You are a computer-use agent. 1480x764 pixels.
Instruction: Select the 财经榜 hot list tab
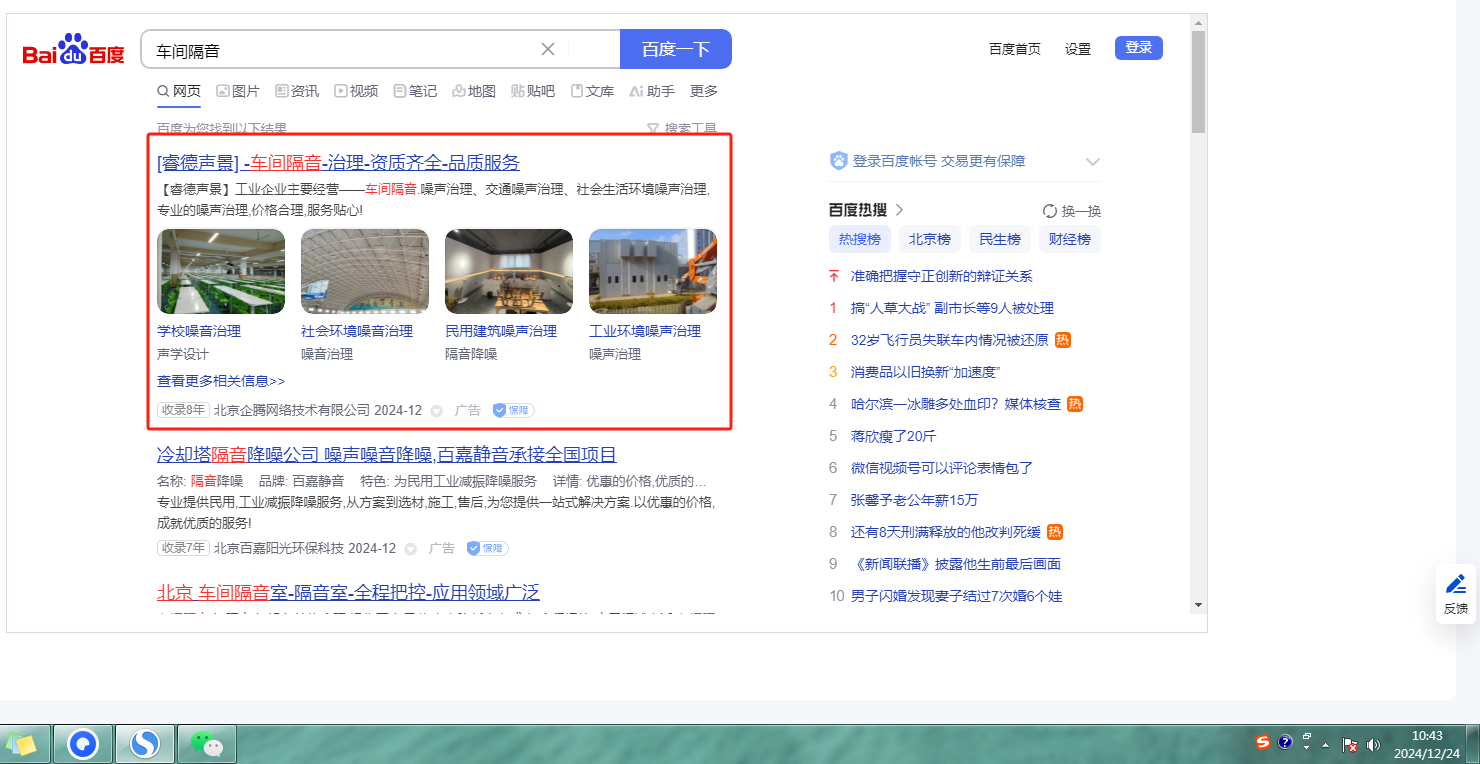(x=1069, y=239)
